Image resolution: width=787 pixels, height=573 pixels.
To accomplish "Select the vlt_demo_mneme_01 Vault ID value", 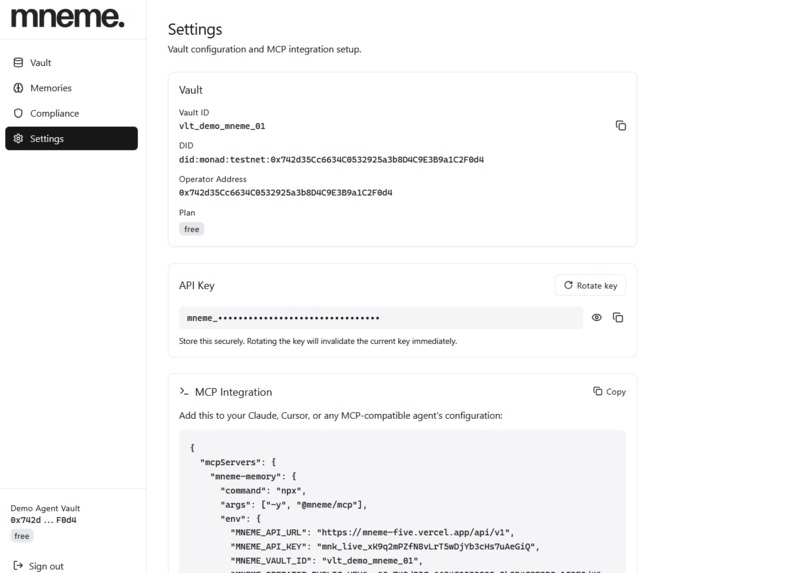I will coord(222,126).
